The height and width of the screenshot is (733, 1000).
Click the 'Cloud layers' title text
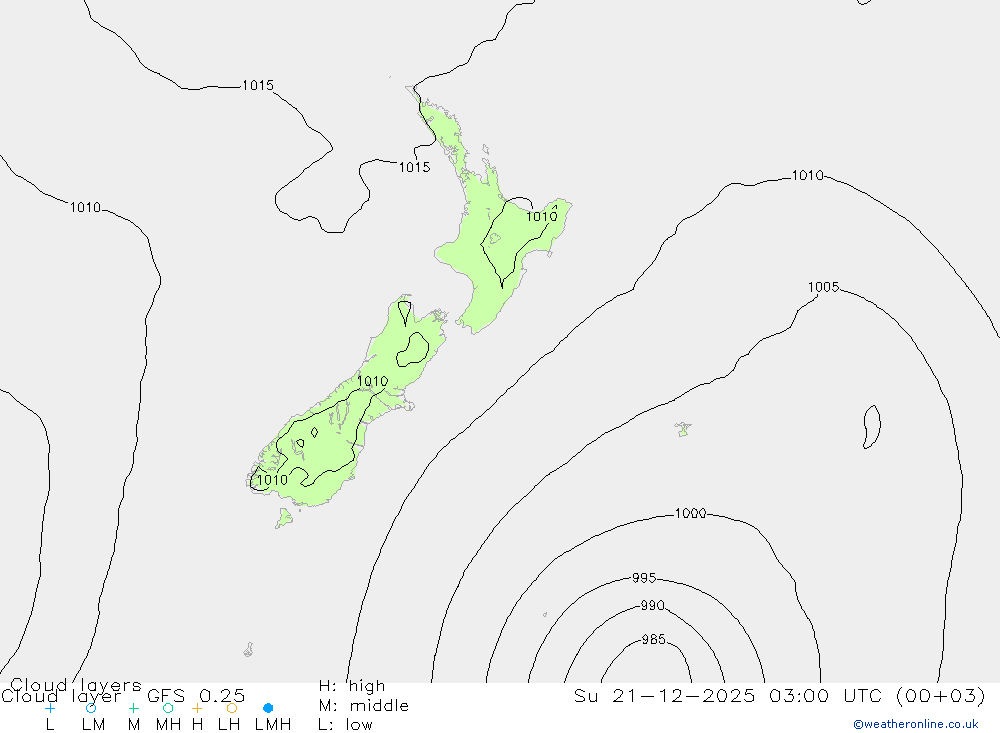click(x=75, y=685)
